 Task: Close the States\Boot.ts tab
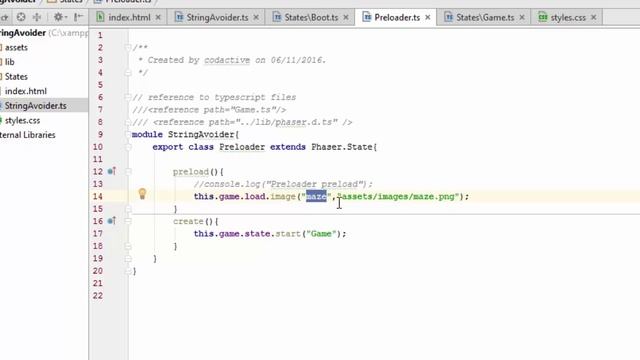(x=346, y=18)
